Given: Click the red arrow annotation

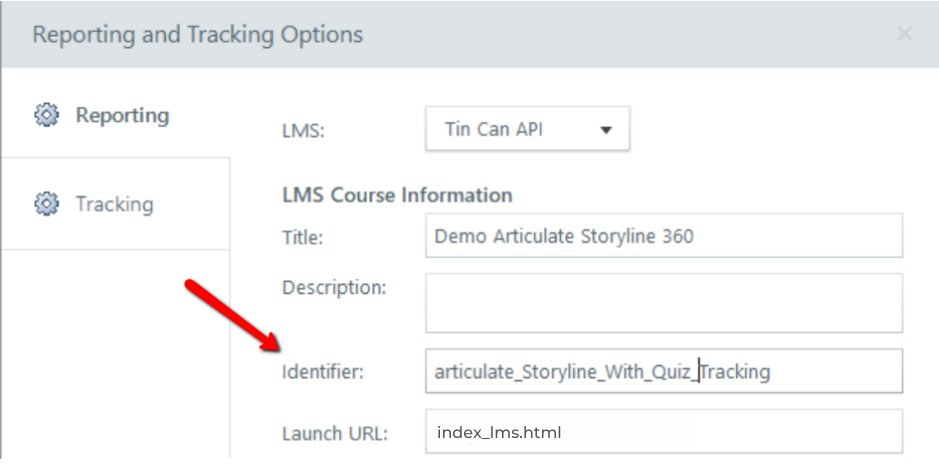Looking at the screenshot, I should click(232, 316).
